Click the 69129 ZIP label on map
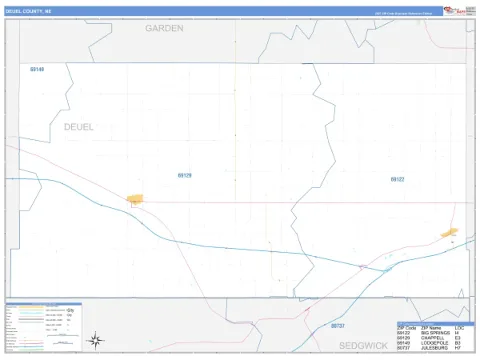Viewport: 480px width, 360px height. tap(185, 175)
